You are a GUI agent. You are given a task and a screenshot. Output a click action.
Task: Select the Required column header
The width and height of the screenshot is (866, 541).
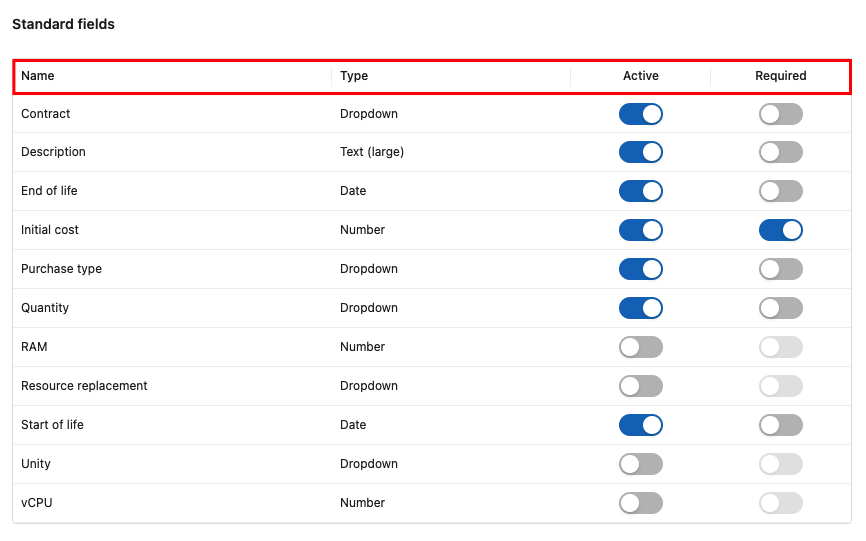[780, 76]
